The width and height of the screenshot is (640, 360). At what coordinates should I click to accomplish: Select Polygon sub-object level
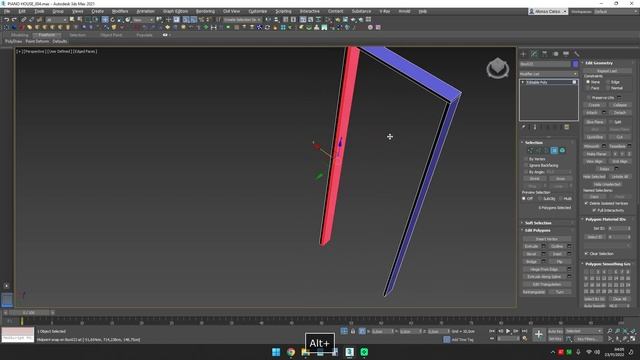pyautogui.click(x=554, y=151)
